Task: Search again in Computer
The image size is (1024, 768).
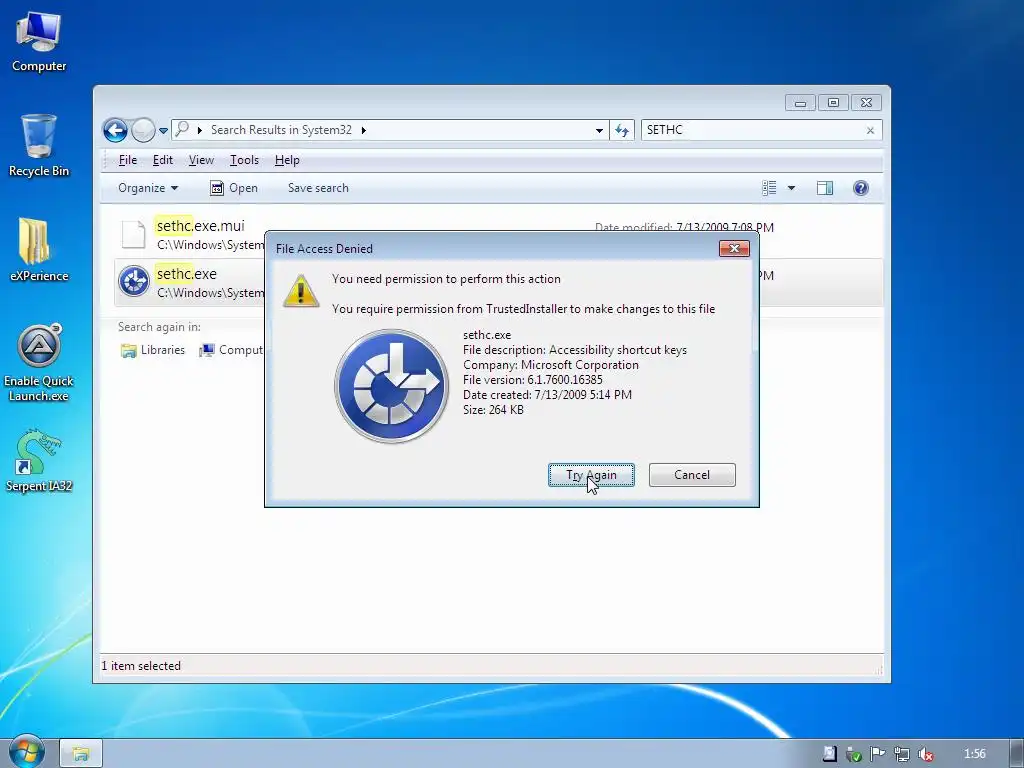Action: (231, 350)
